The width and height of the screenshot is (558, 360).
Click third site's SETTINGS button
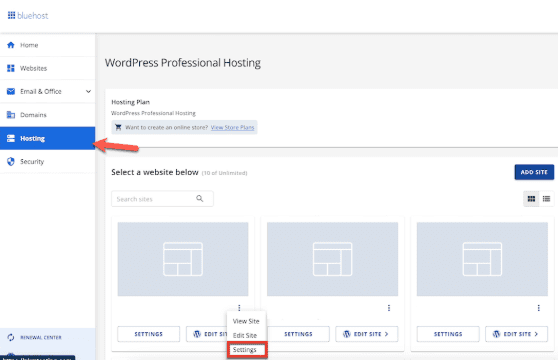click(x=448, y=334)
